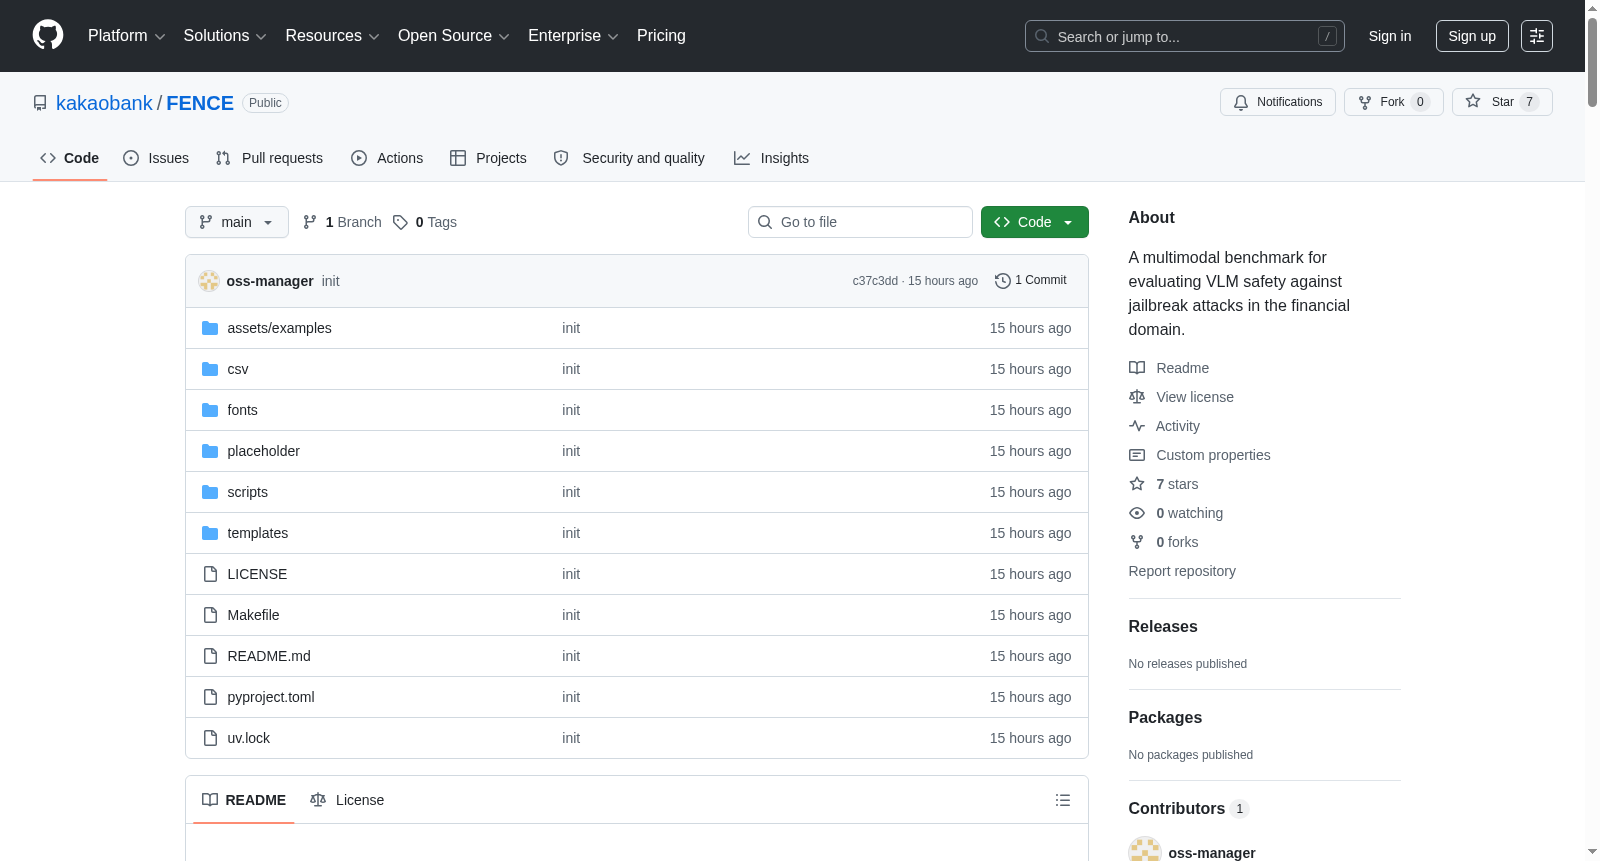Focus the Go to file input
The image size is (1600, 861).
[x=860, y=222]
